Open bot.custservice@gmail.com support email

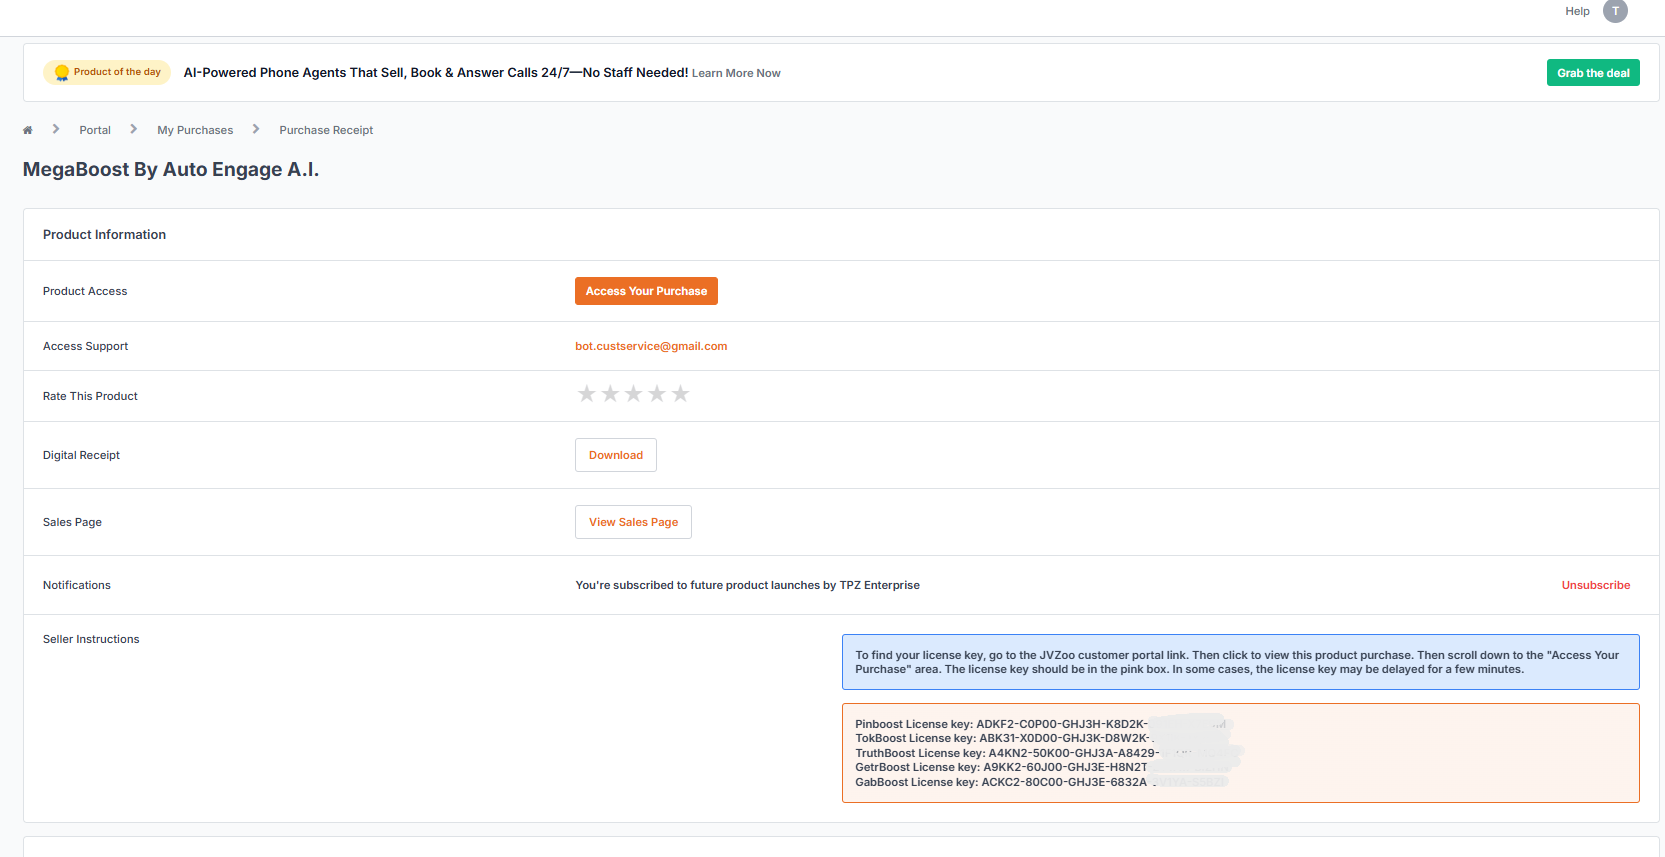651,346
